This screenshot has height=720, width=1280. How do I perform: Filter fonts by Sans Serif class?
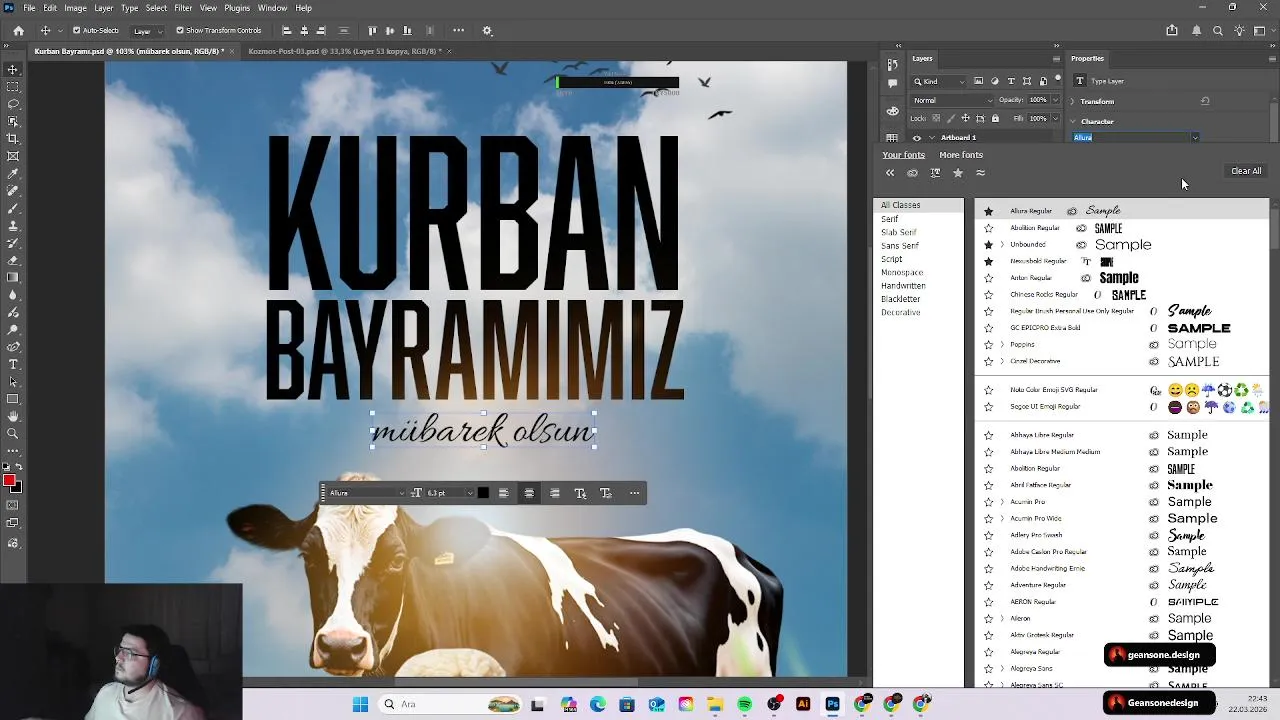pos(899,245)
